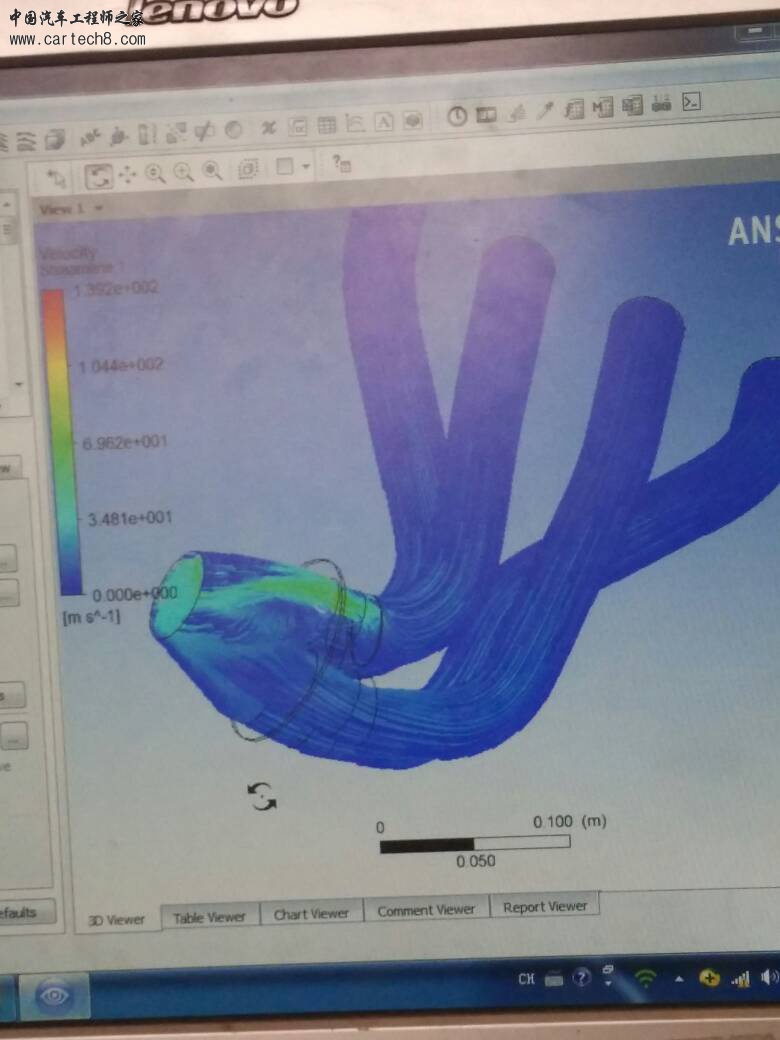Open the Command Editor
The width and height of the screenshot is (780, 1040).
[691, 101]
